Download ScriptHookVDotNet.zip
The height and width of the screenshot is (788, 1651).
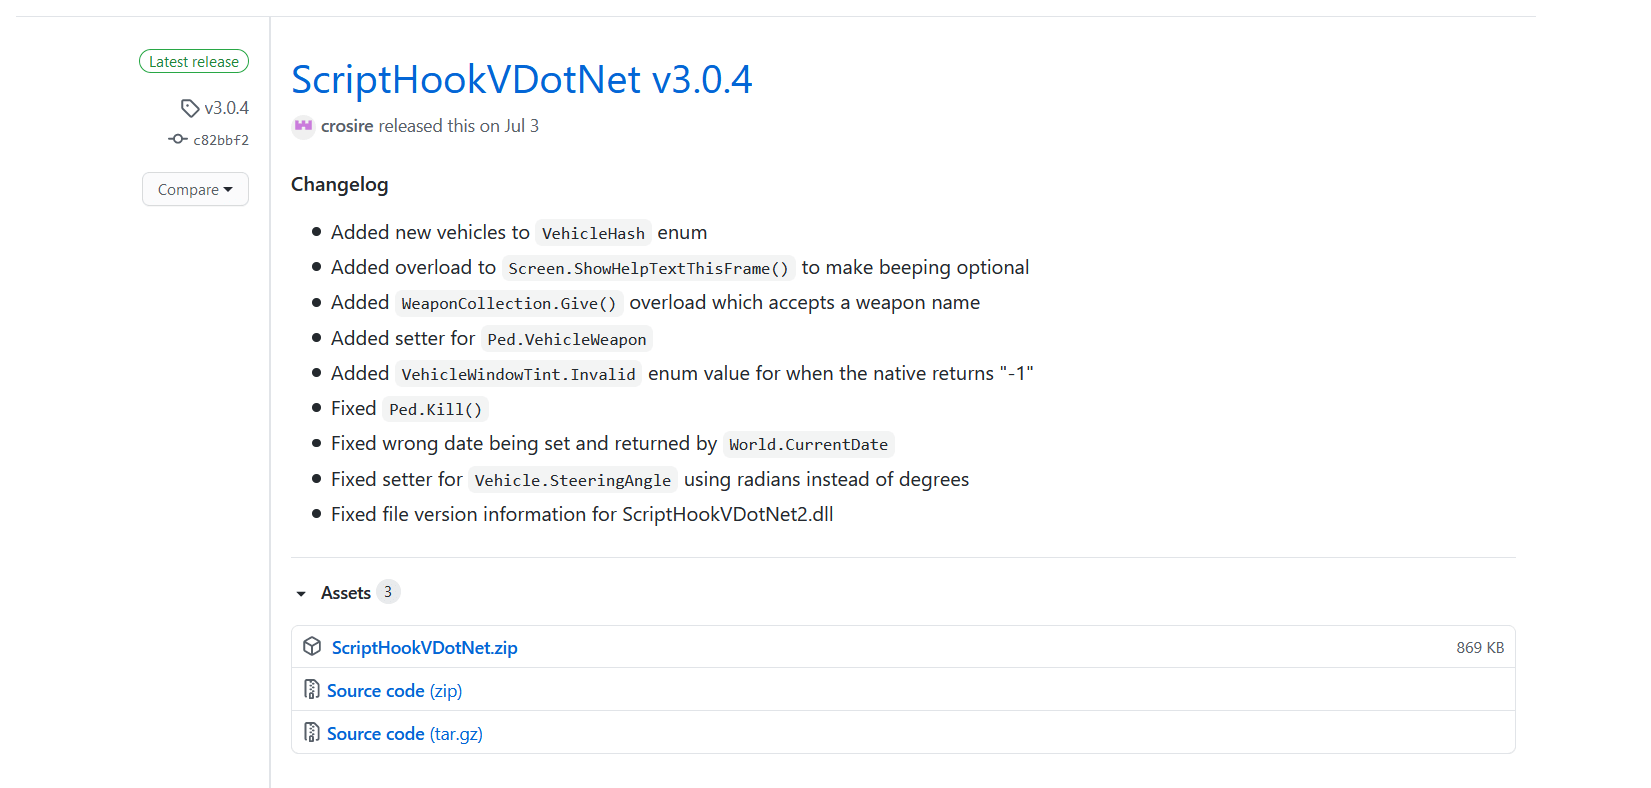point(424,648)
